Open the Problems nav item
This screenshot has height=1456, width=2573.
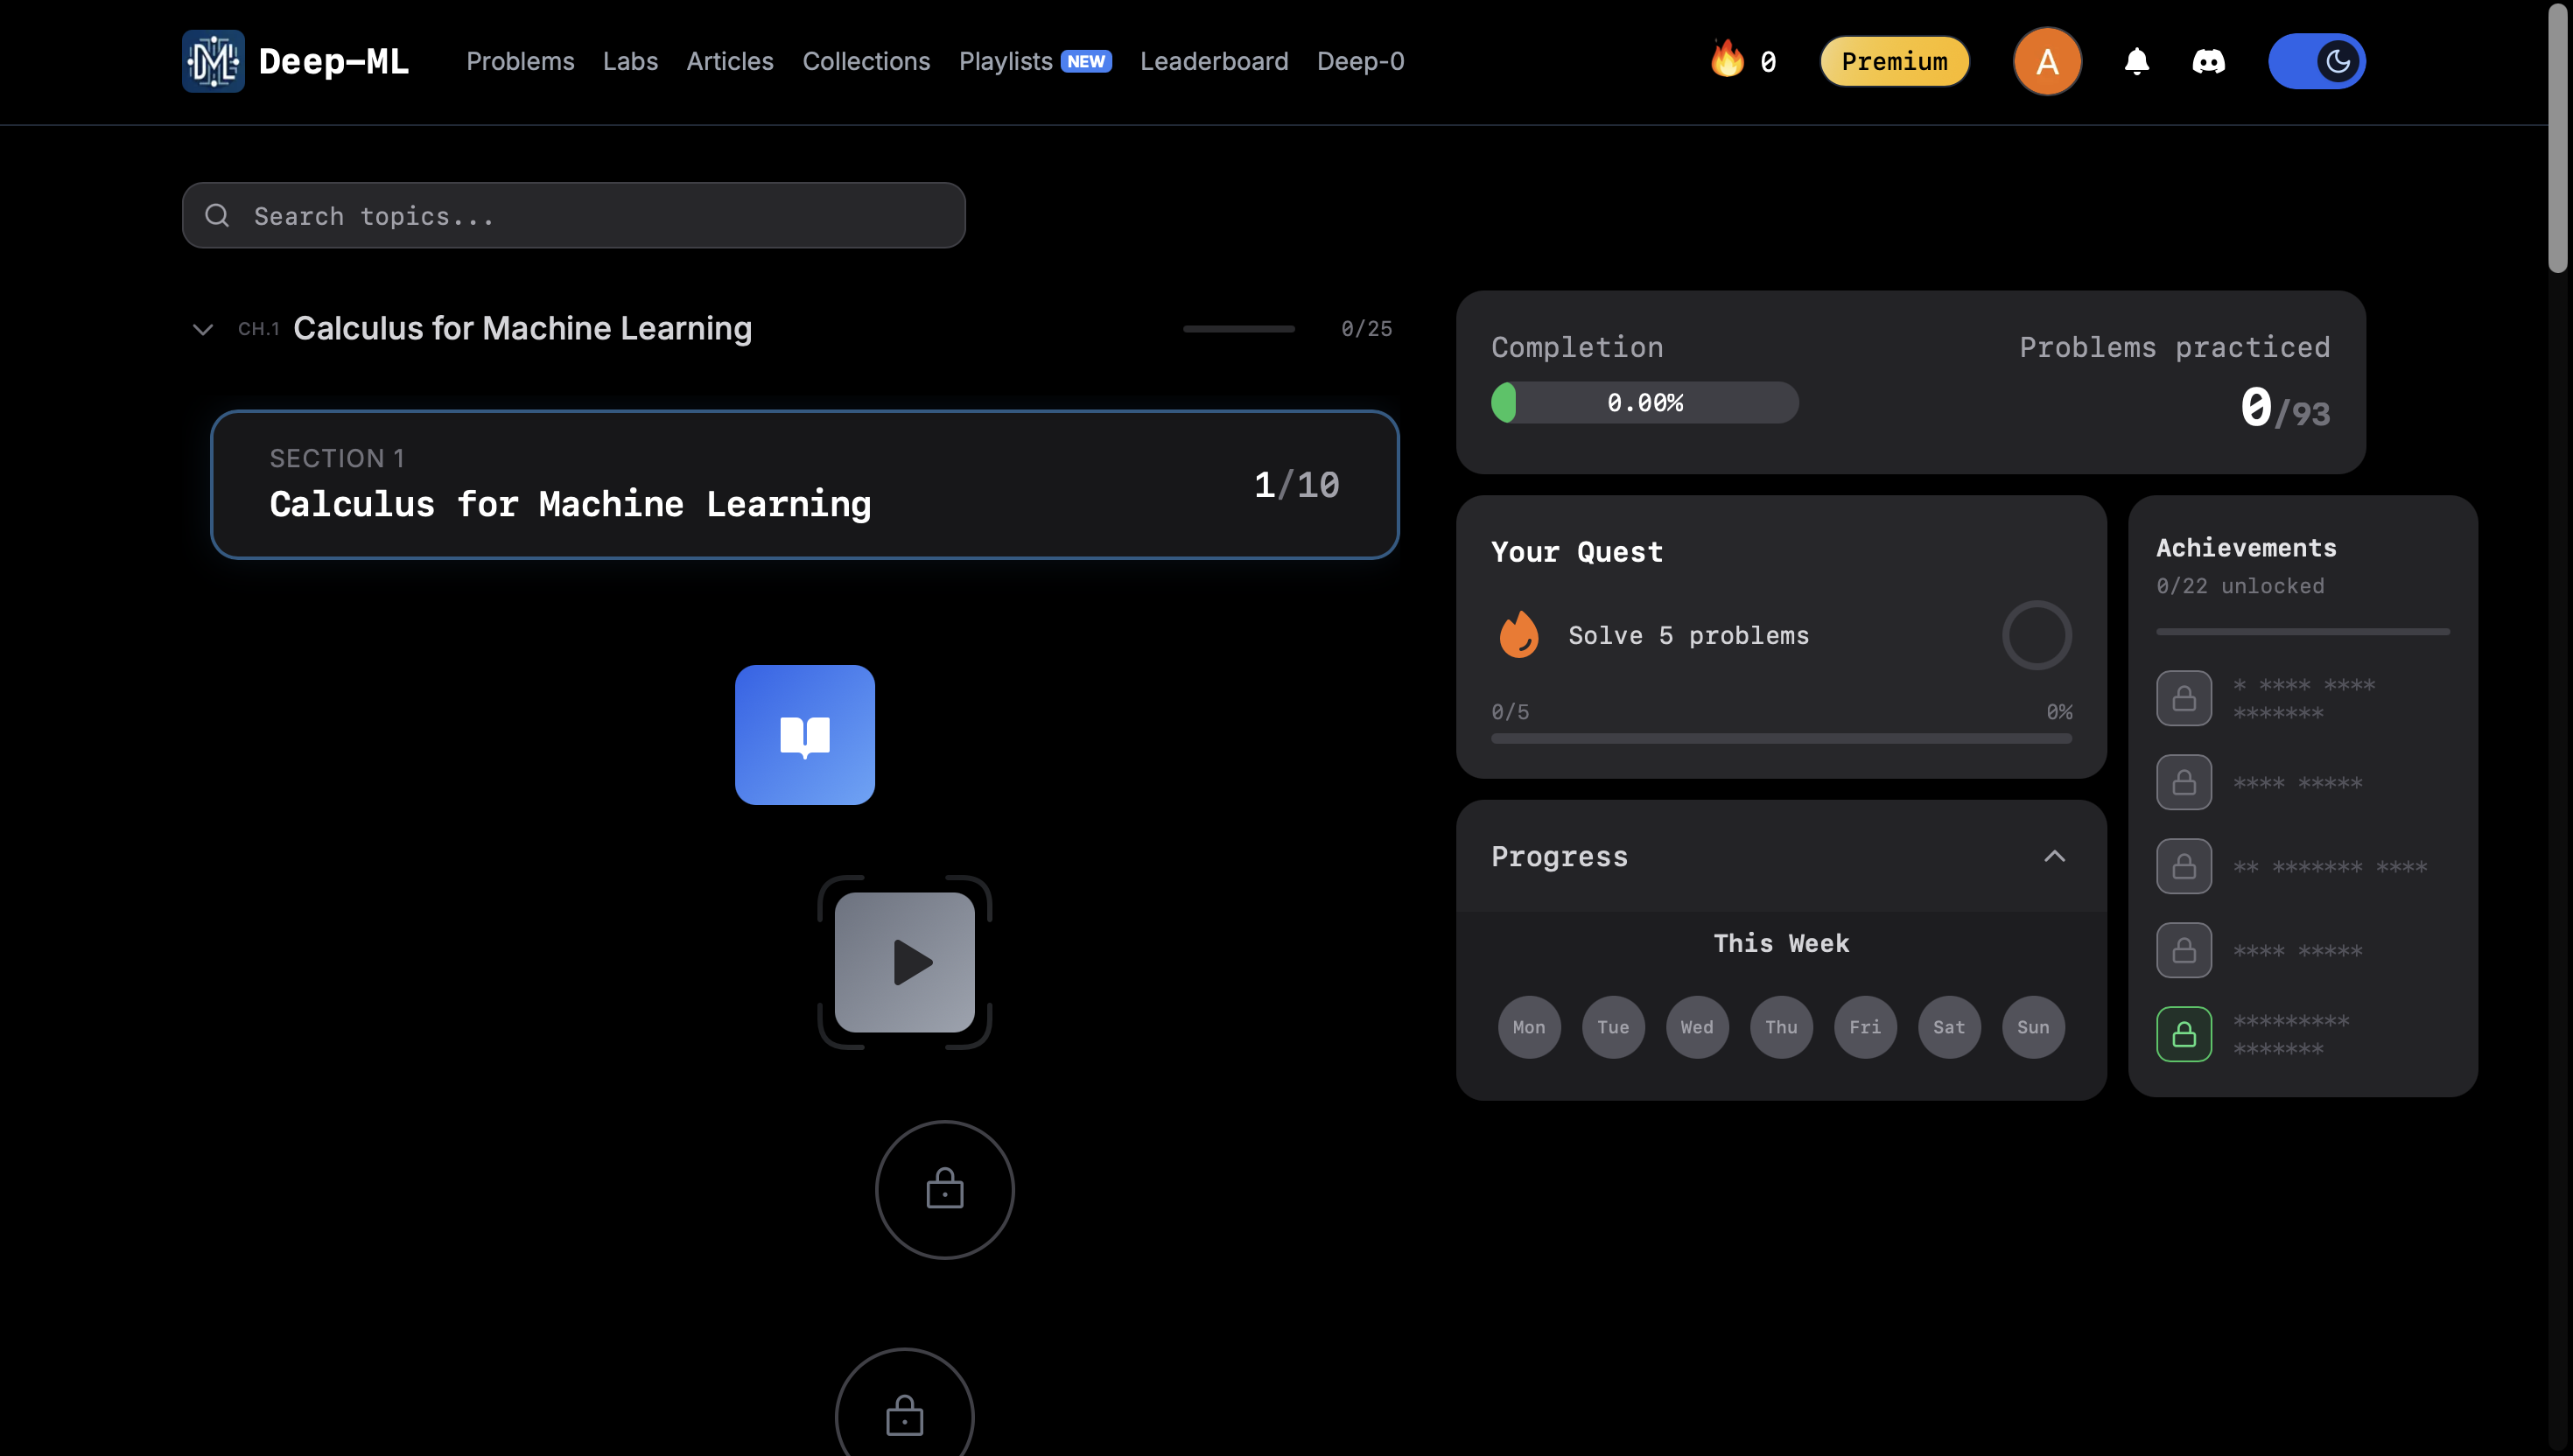tap(520, 61)
